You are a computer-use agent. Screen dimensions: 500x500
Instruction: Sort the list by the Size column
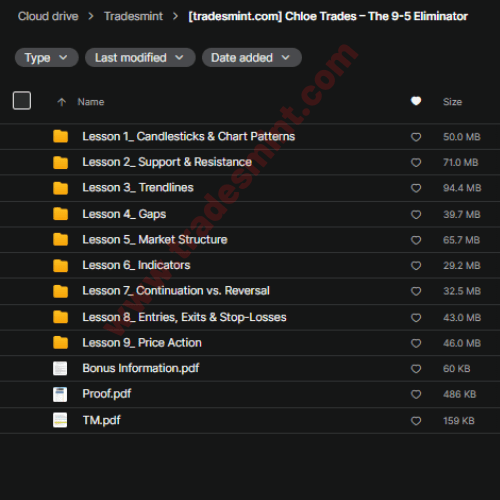coord(452,102)
